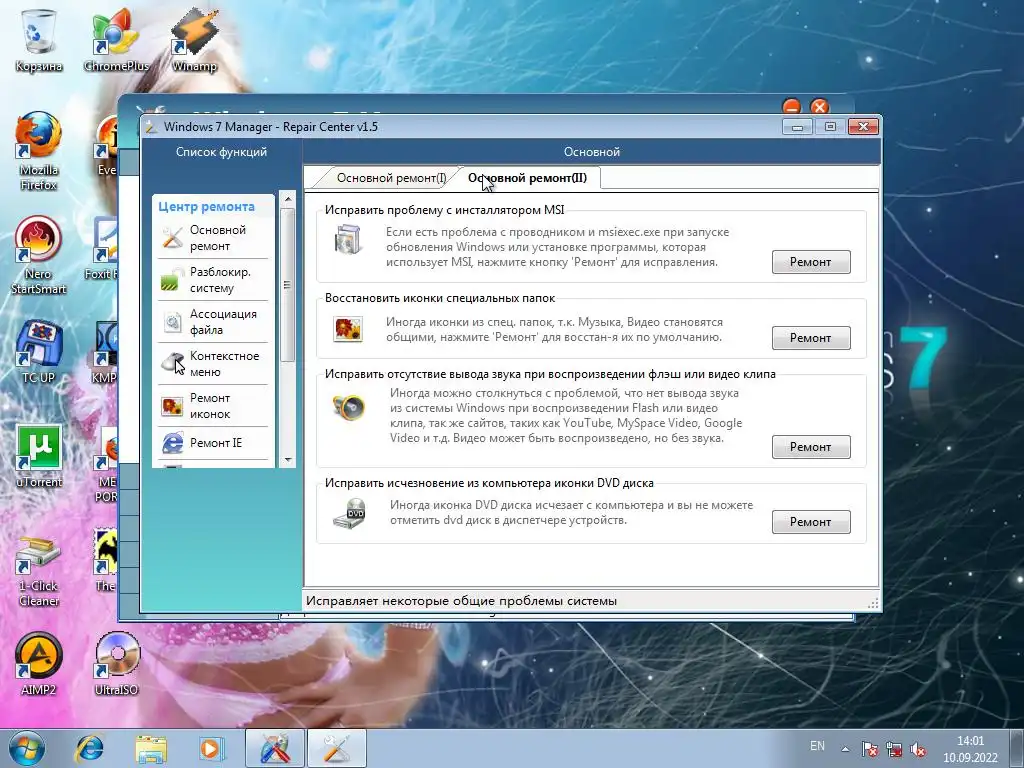The width and height of the screenshot is (1024, 768).
Task: Open UltraISO desktop shortcut
Action: (x=116, y=664)
